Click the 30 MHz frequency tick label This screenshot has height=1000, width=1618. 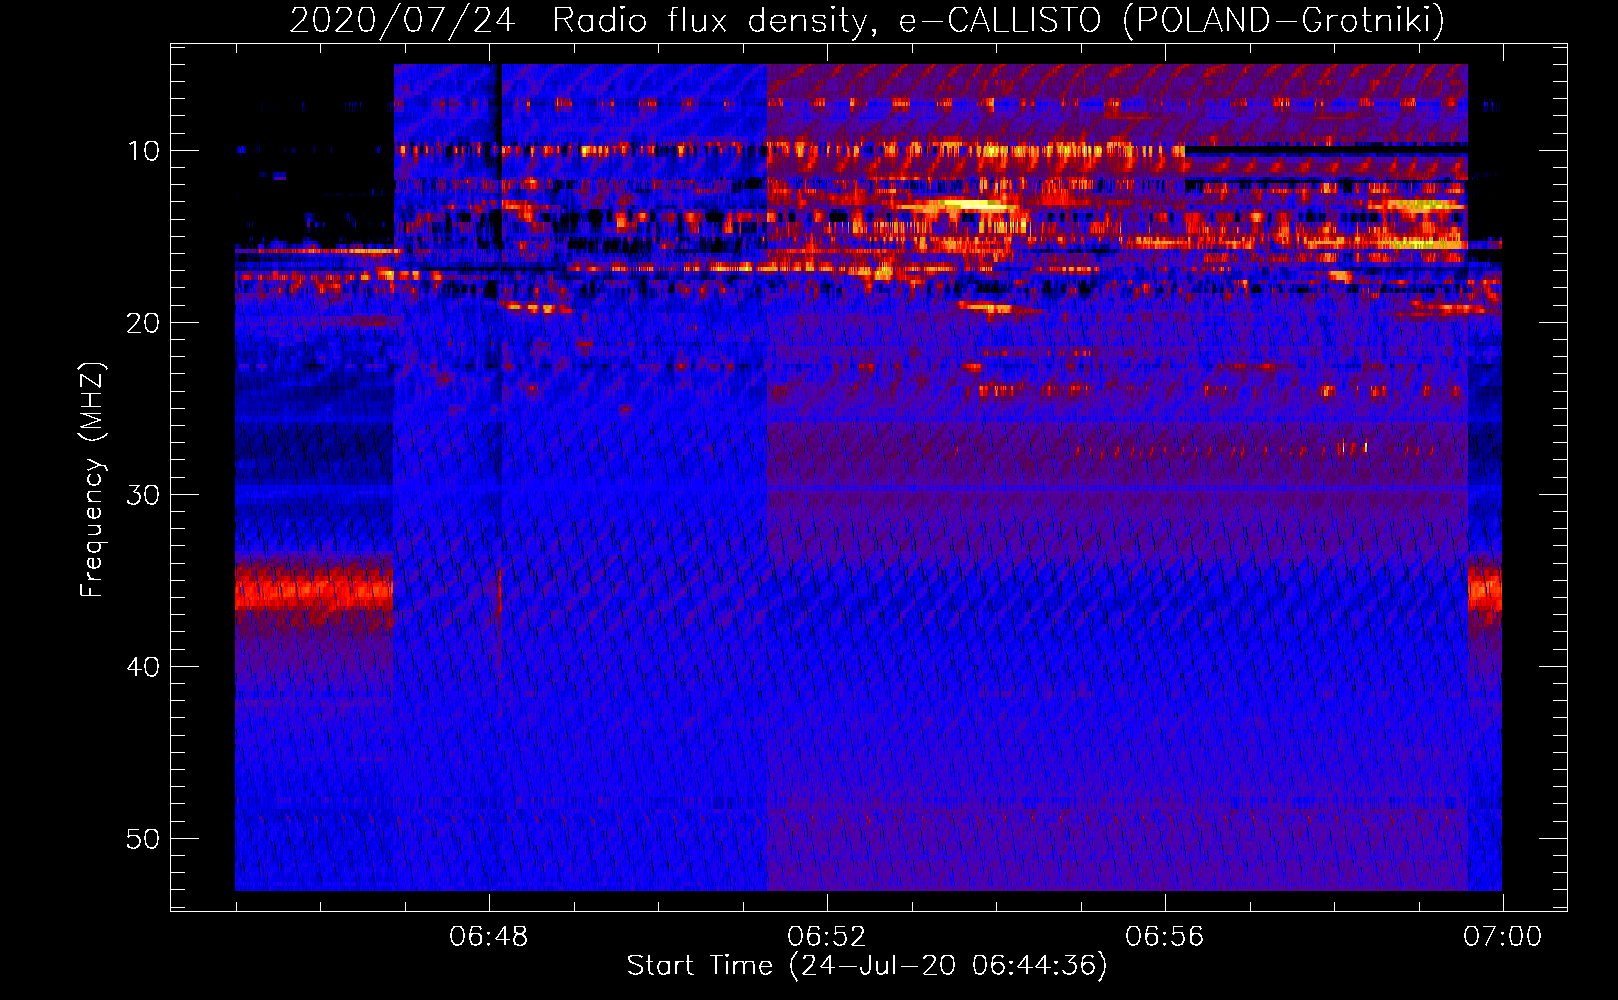[x=144, y=495]
